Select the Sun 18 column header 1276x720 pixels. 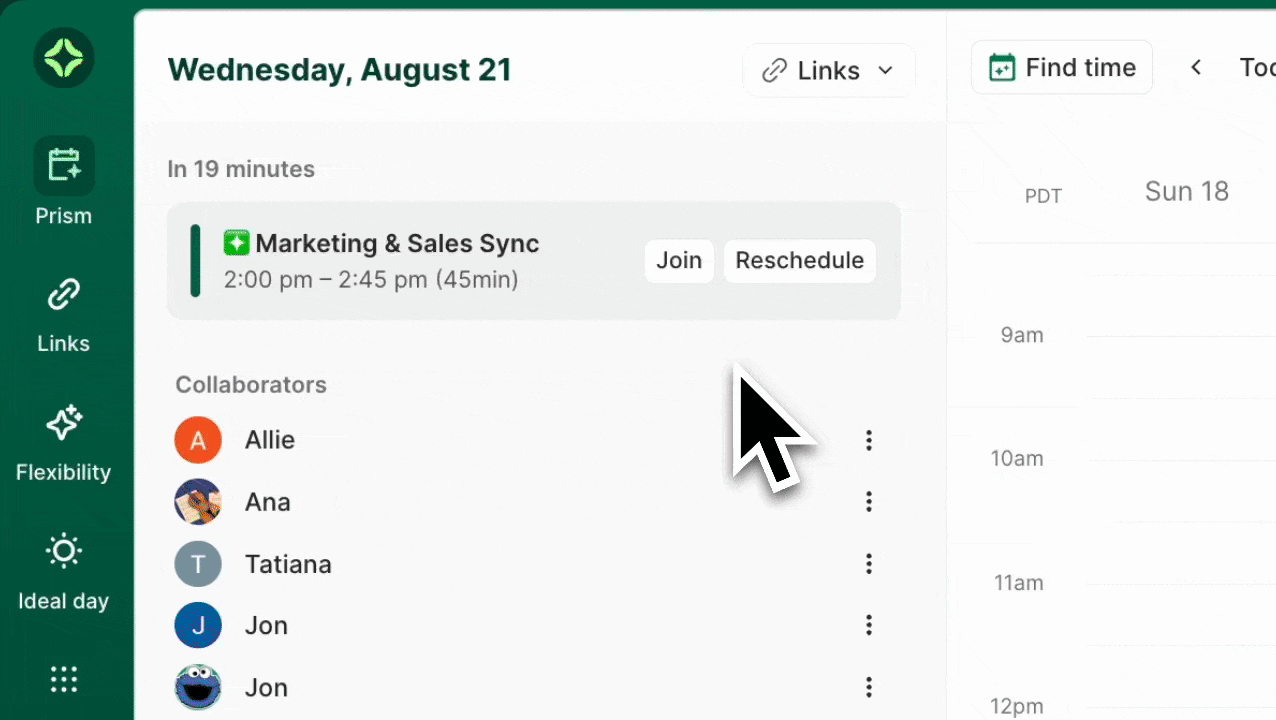pyautogui.click(x=1186, y=192)
